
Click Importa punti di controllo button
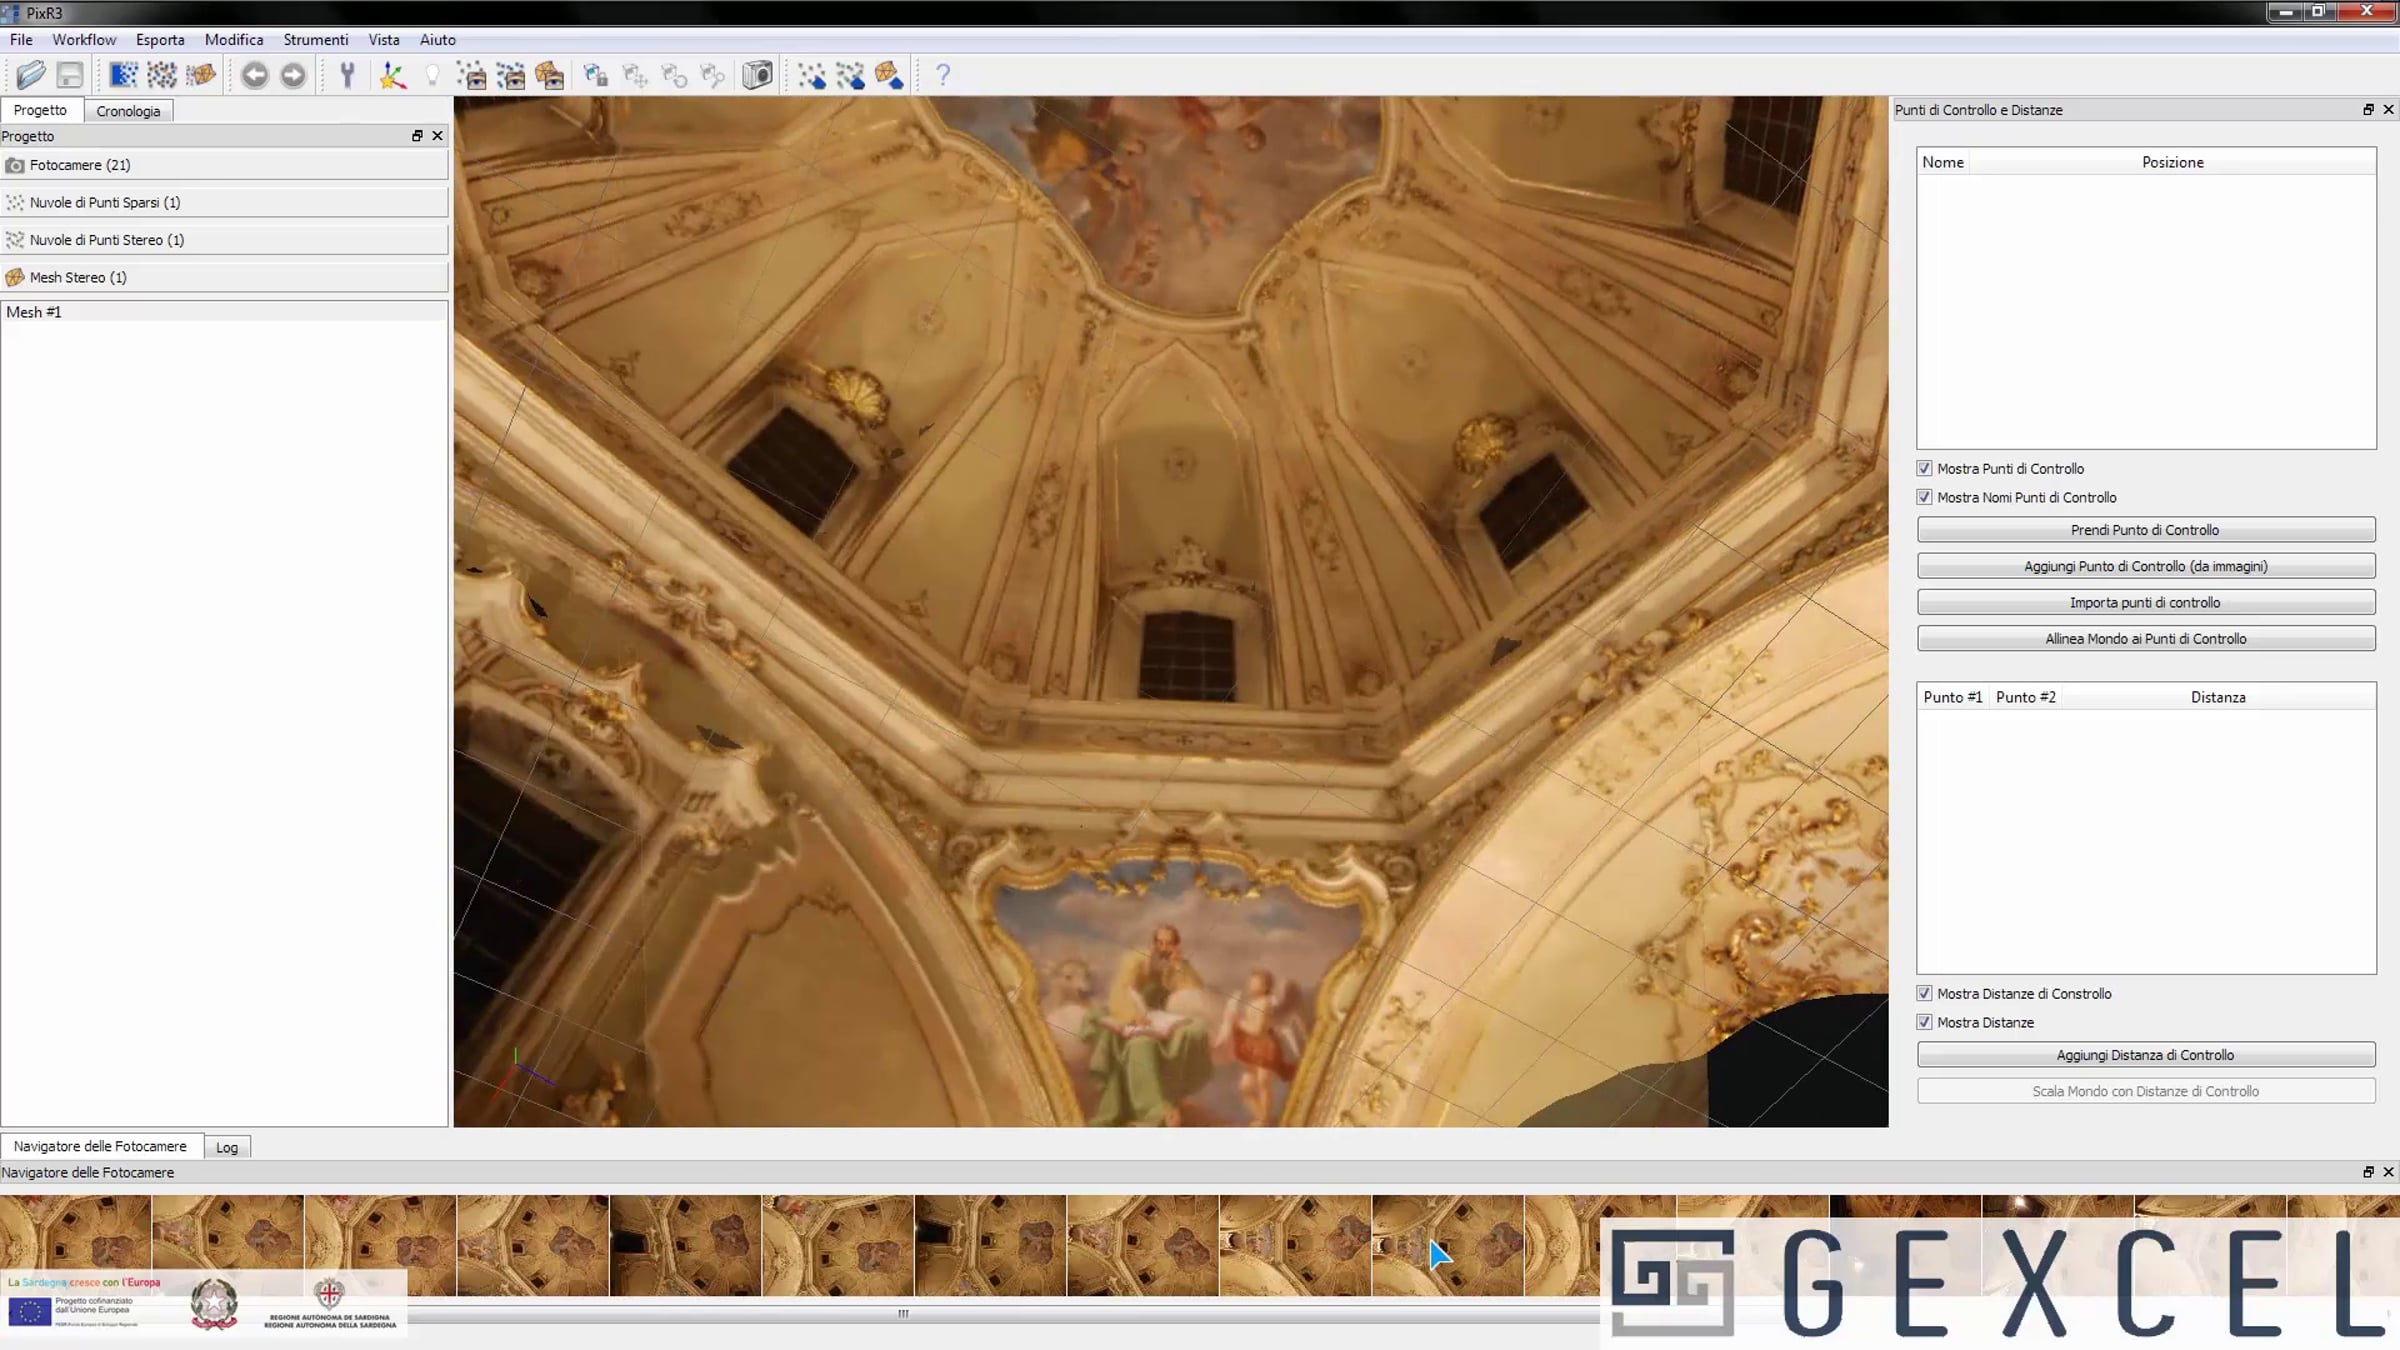click(2145, 602)
